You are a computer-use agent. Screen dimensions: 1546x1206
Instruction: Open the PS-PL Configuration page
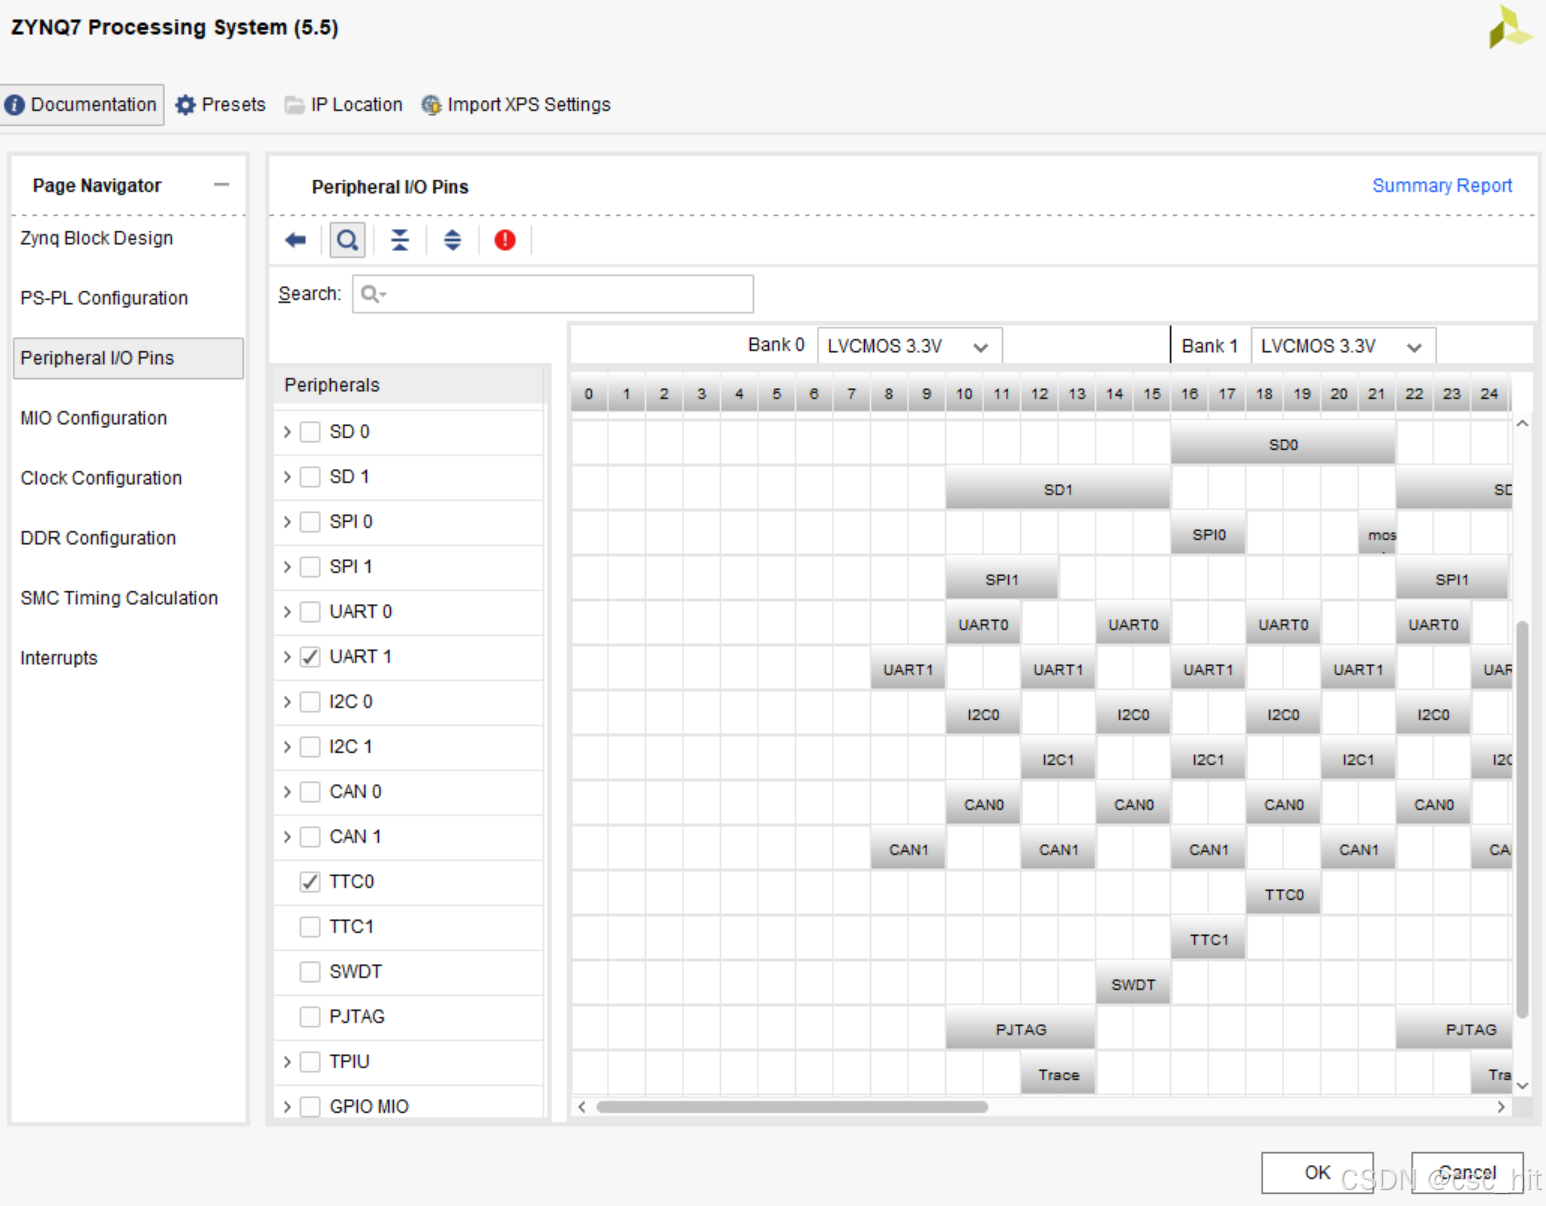tap(104, 298)
